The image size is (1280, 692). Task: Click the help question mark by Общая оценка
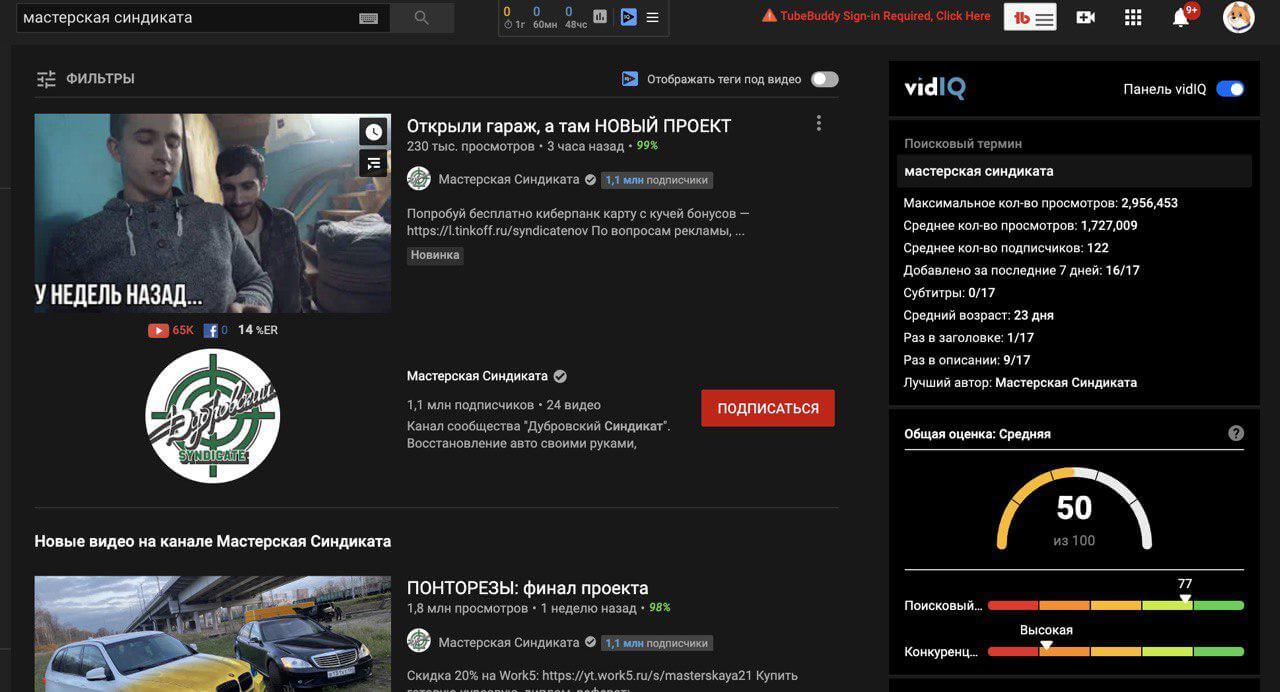coord(1236,433)
